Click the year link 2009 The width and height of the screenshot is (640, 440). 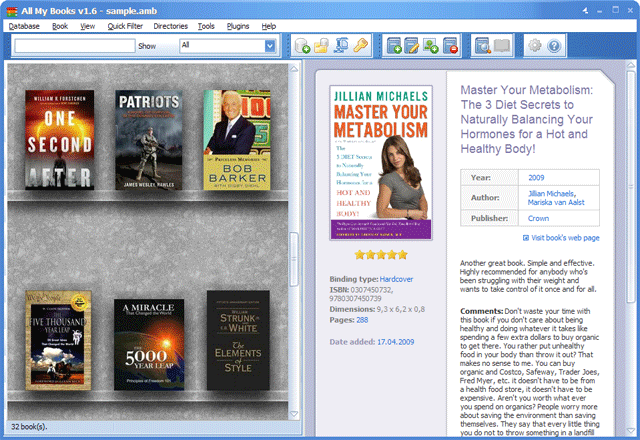click(x=536, y=178)
